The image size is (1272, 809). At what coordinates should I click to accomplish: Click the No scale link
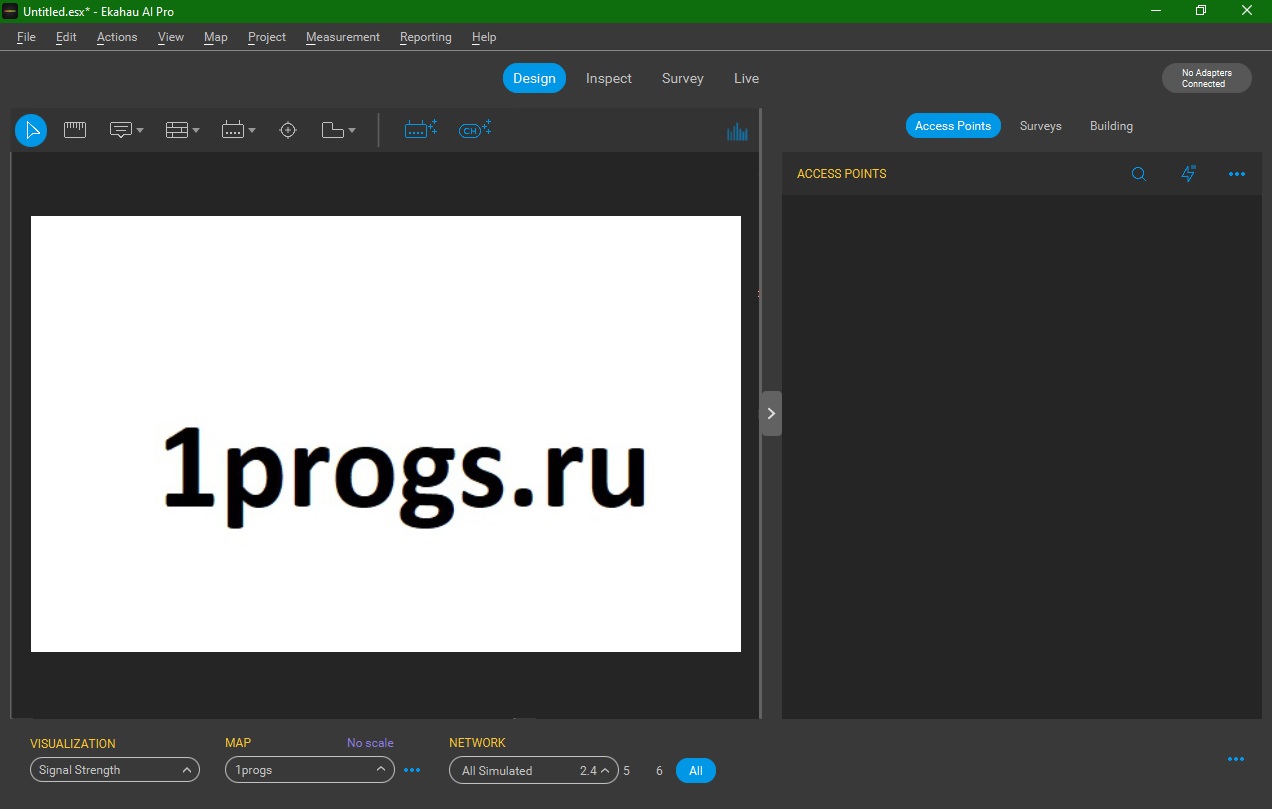370,743
